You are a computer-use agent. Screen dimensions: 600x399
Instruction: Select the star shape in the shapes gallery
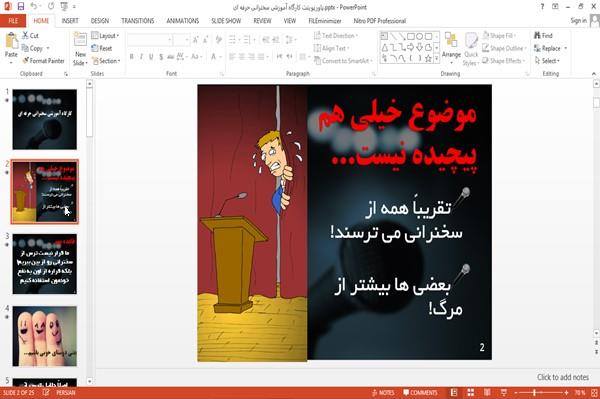click(428, 59)
